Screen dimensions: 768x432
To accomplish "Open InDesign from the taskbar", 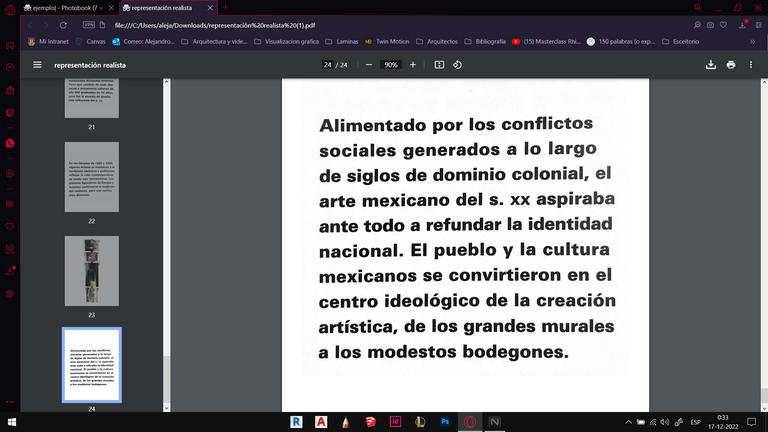I will point(395,422).
